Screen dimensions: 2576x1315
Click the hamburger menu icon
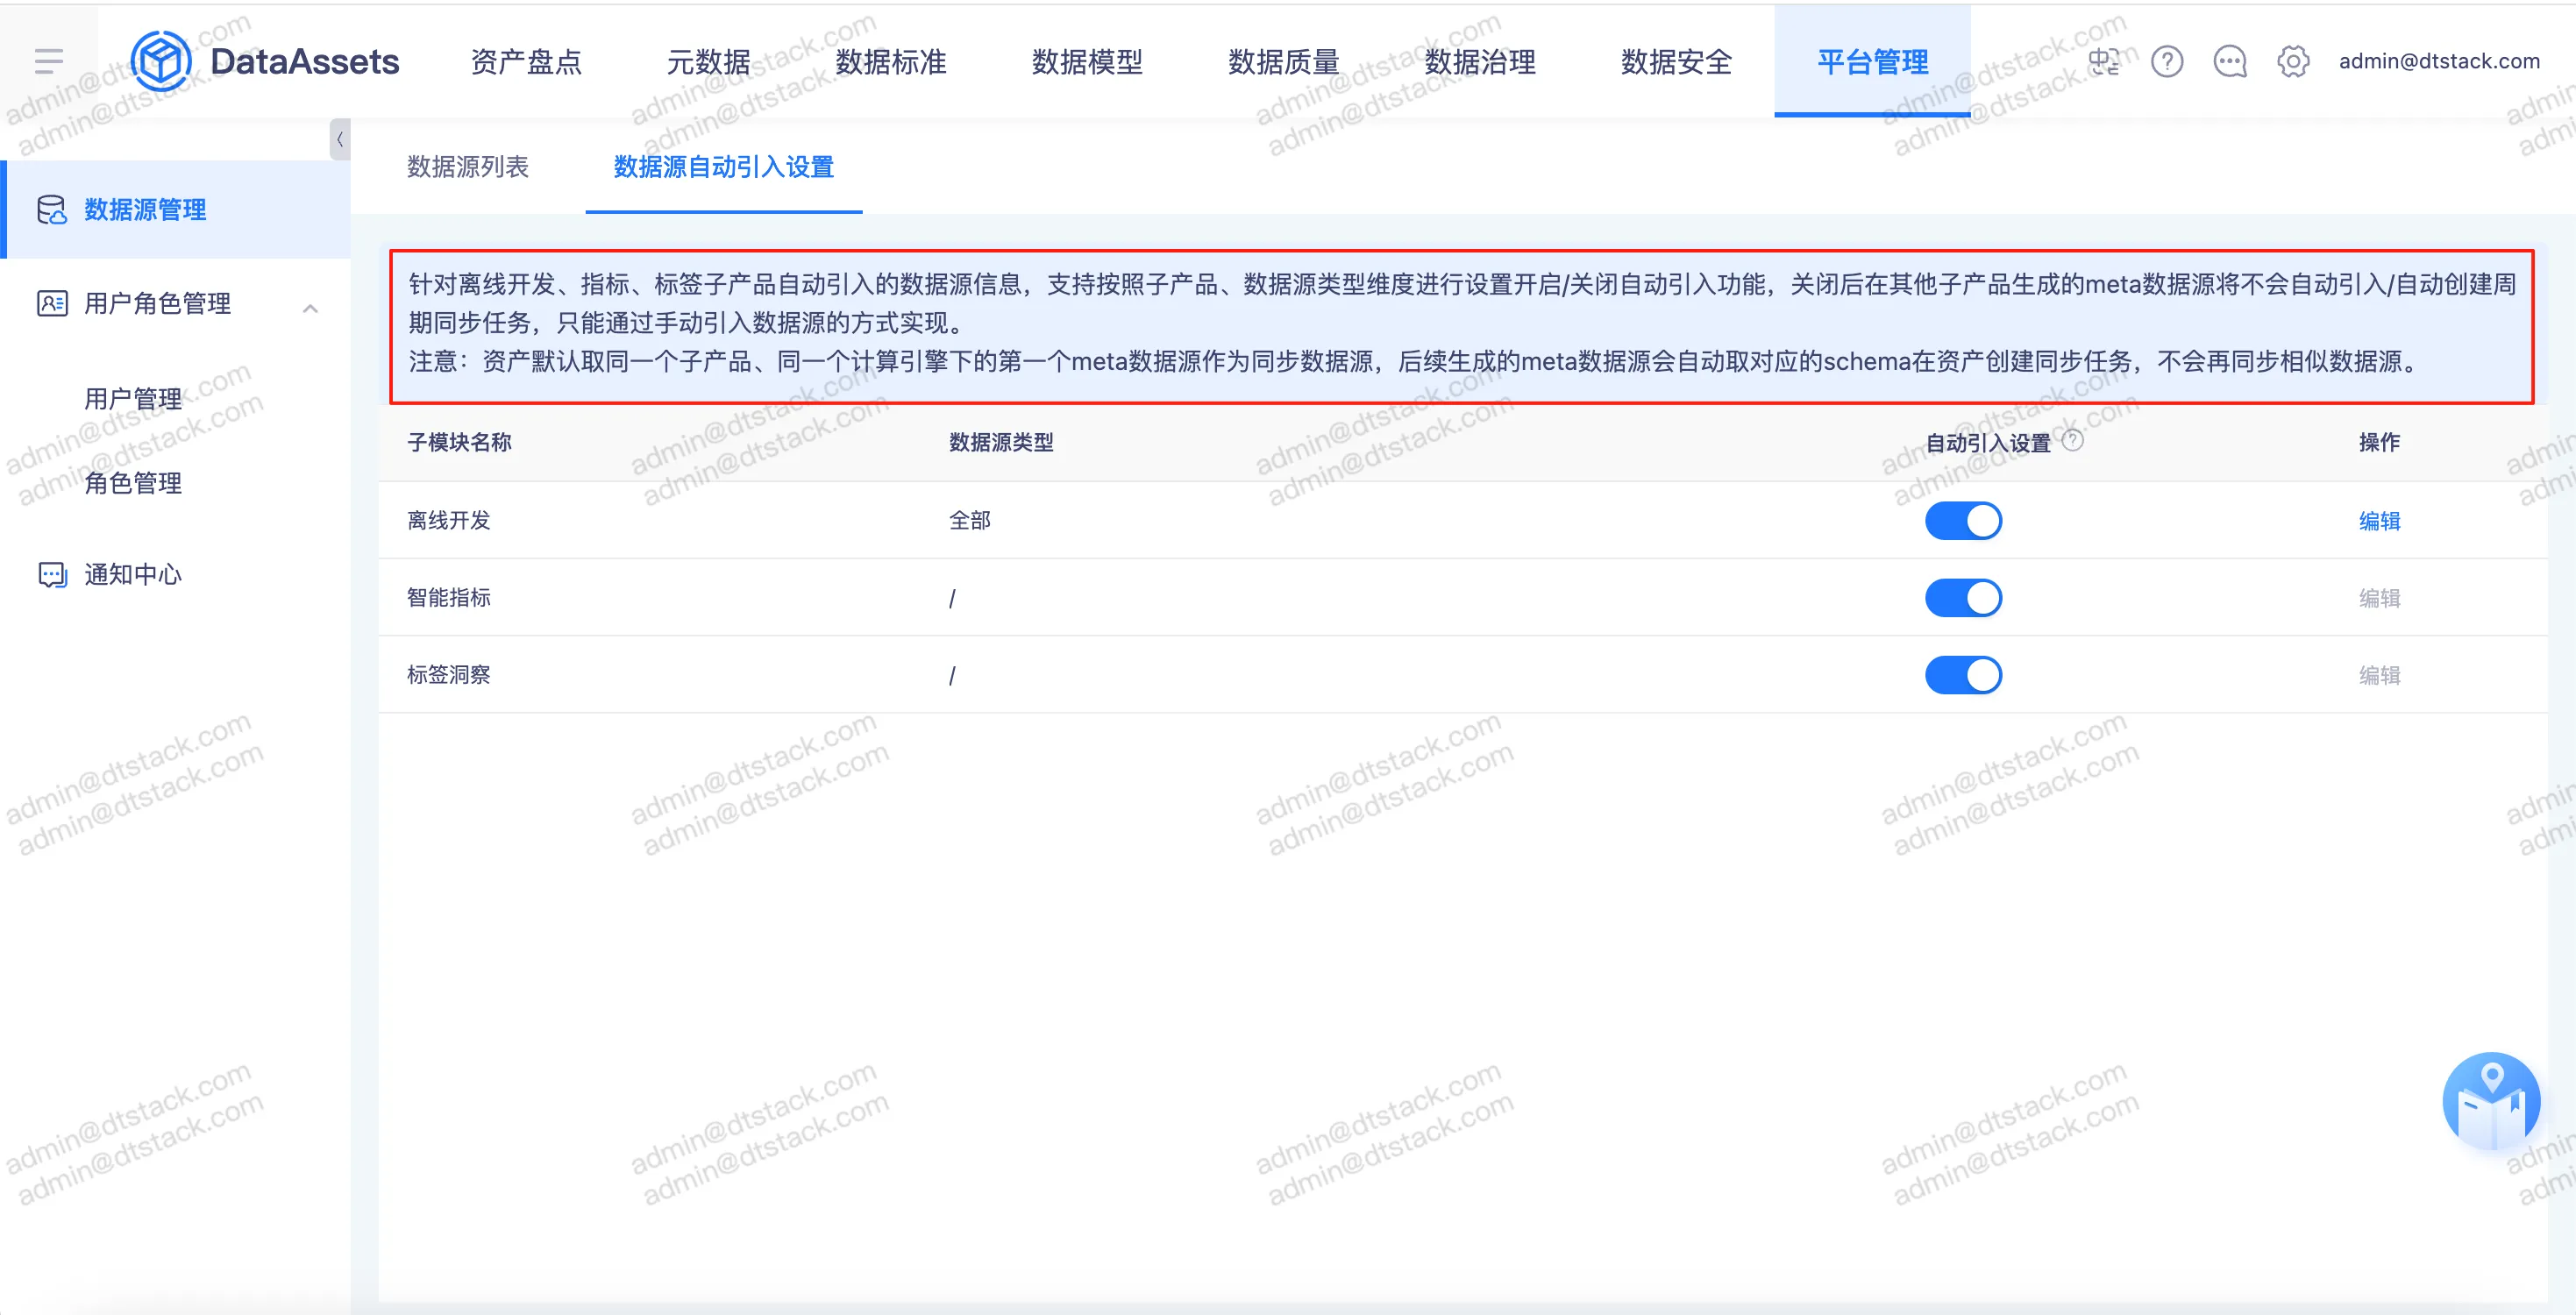[x=48, y=62]
